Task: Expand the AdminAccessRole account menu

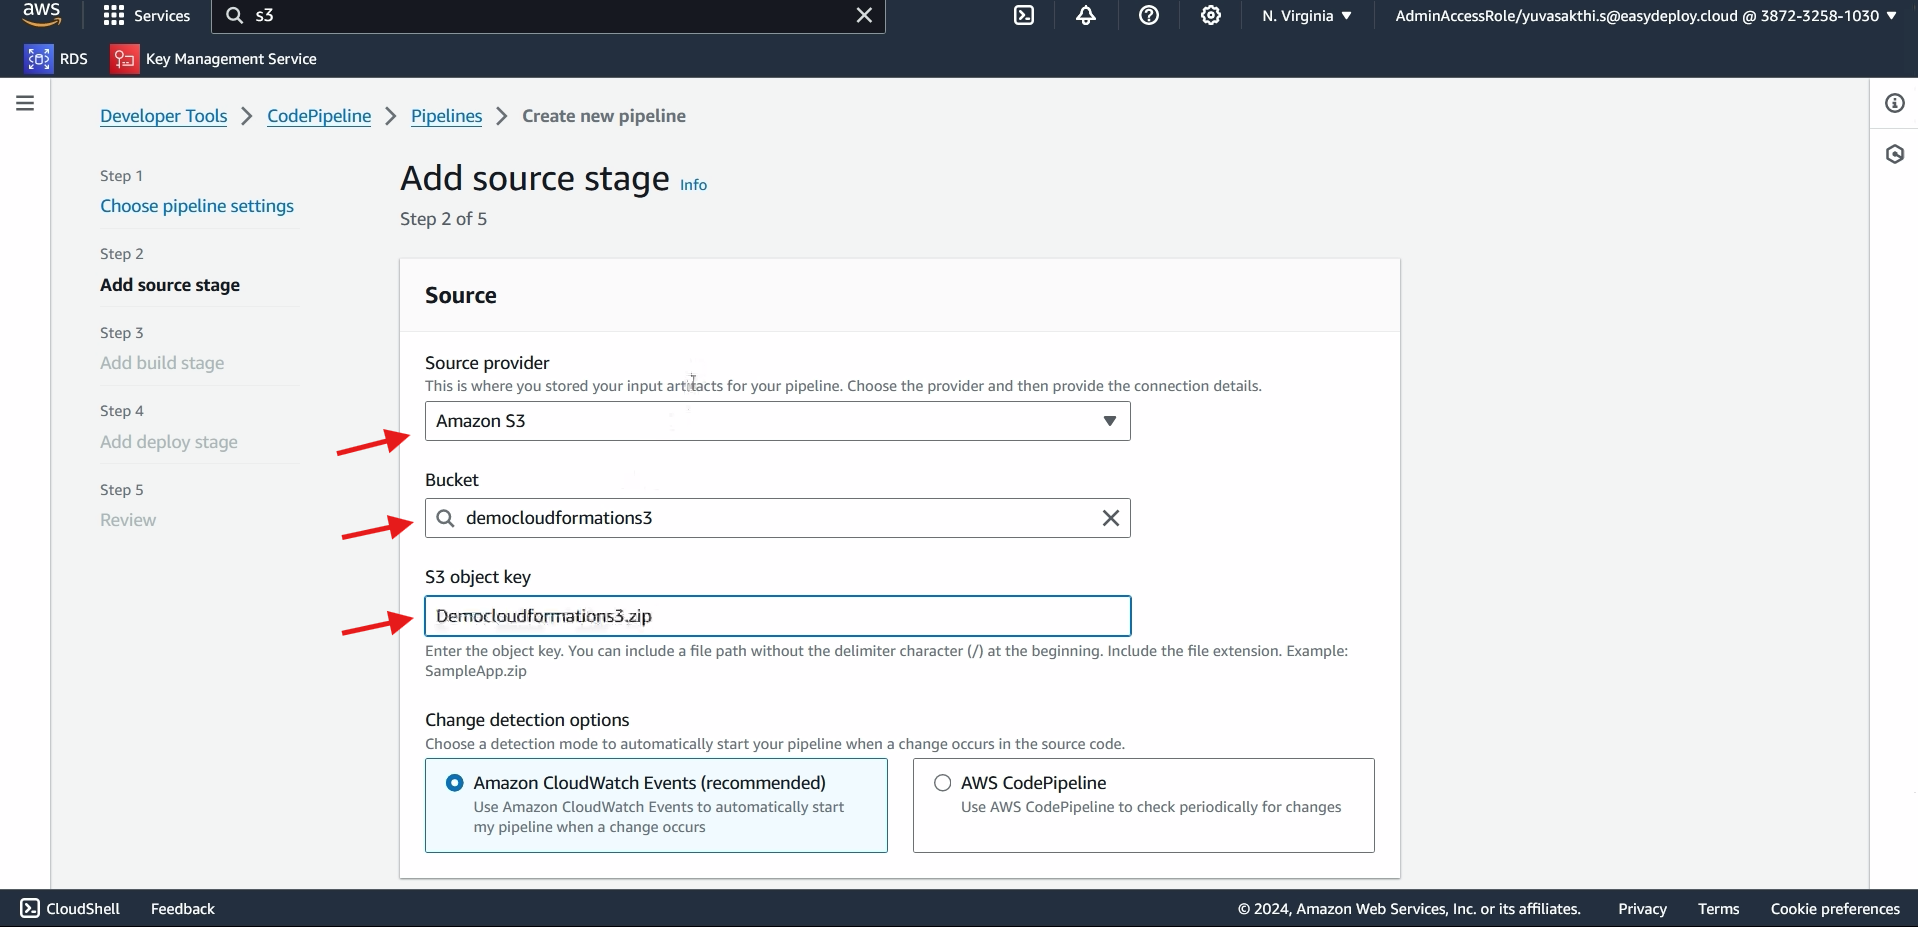Action: click(x=1646, y=16)
